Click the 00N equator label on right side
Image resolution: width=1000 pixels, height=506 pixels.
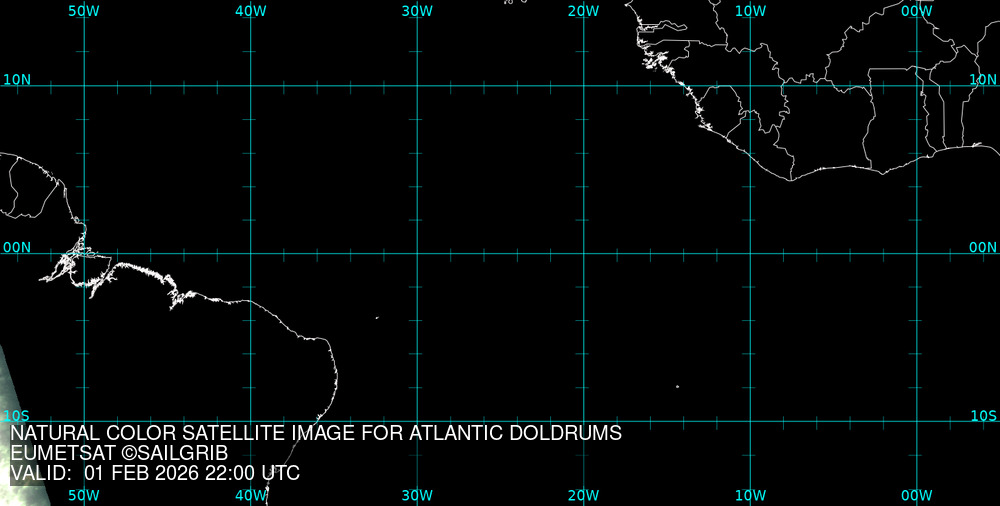pos(983,247)
